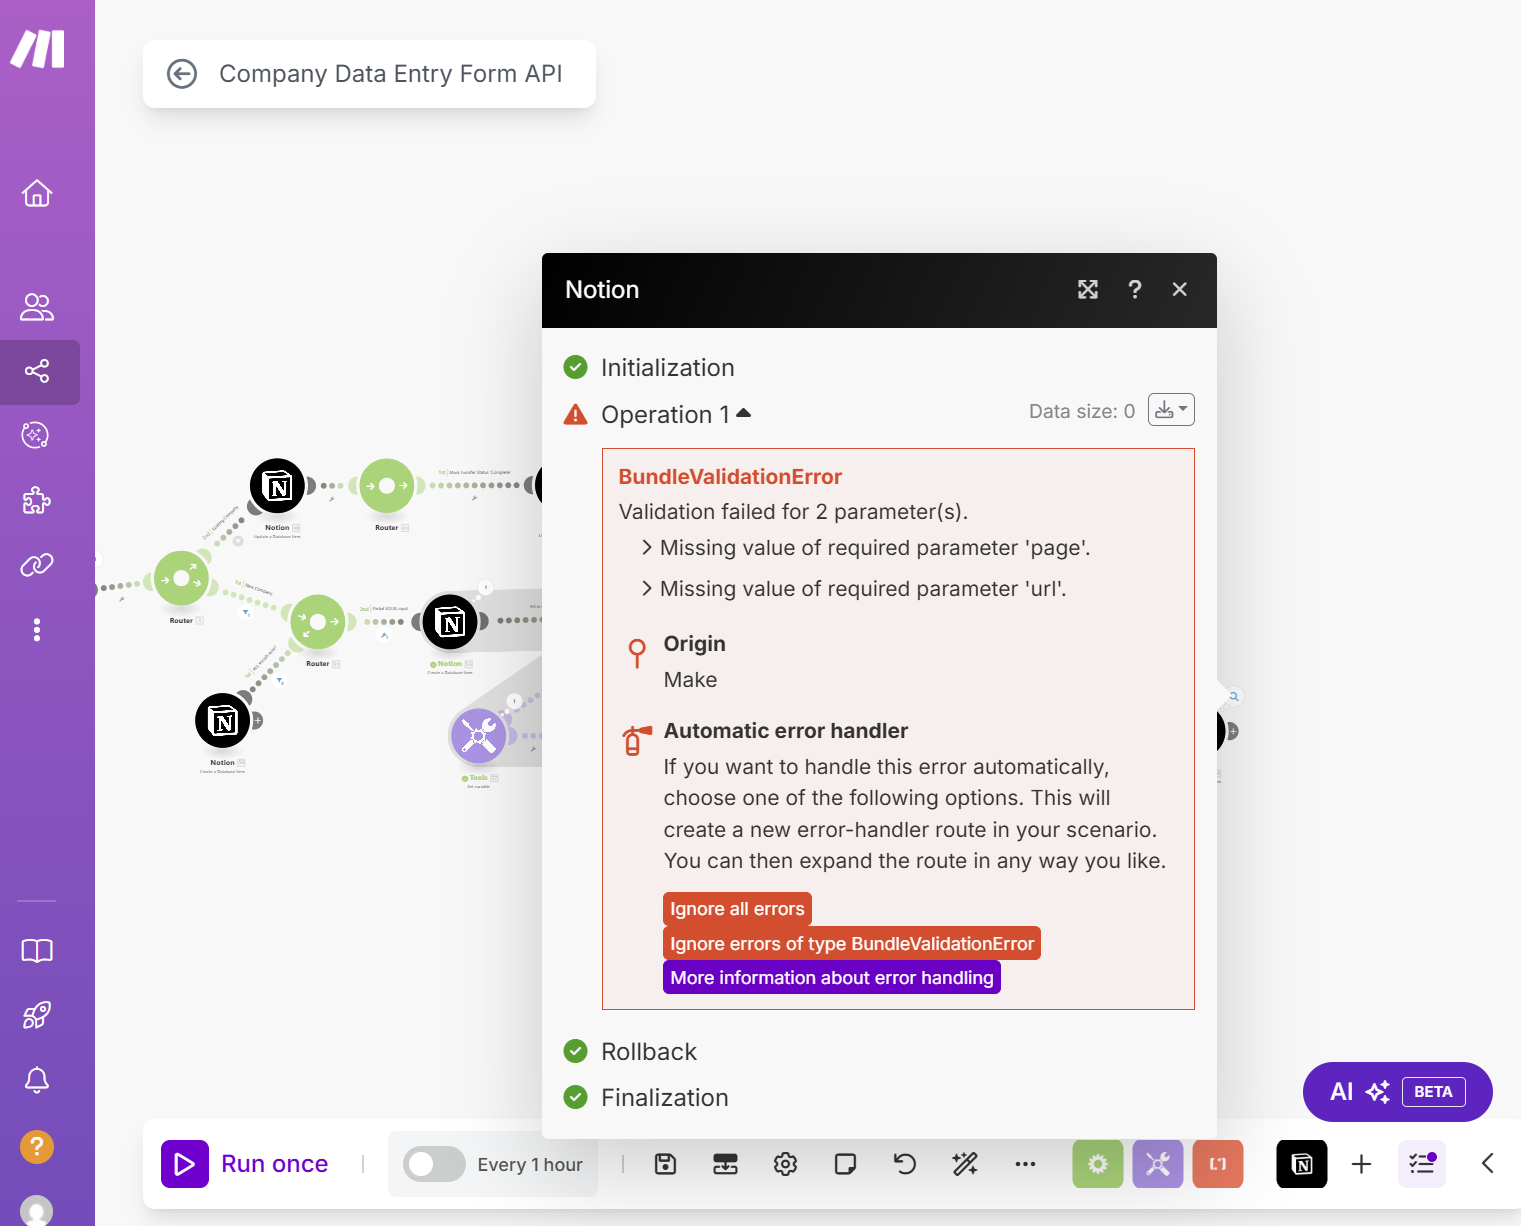Screen dimensions: 1521x1226
Task: Open the book Resource Hub icon
Action: click(x=37, y=951)
